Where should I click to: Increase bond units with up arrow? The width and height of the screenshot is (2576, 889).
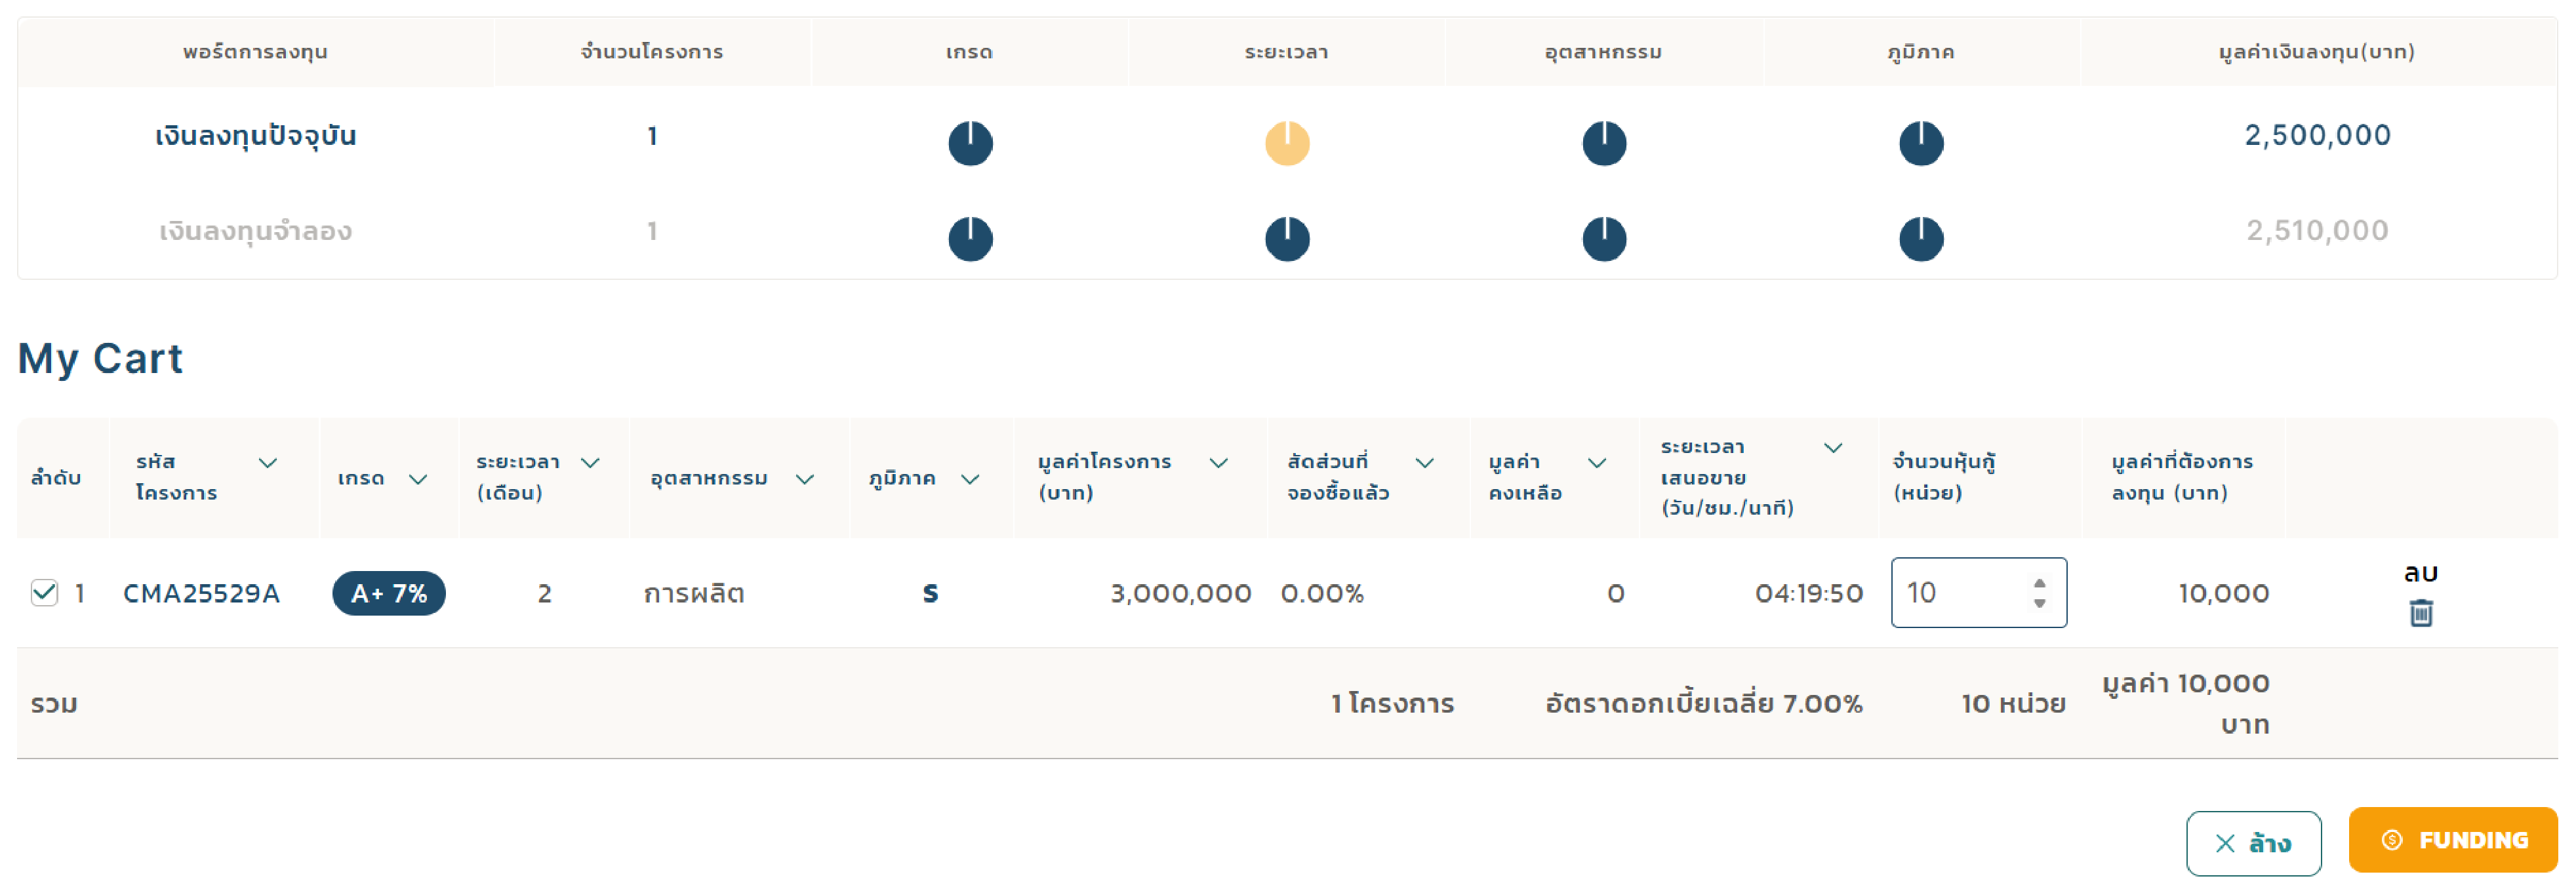(x=2039, y=582)
